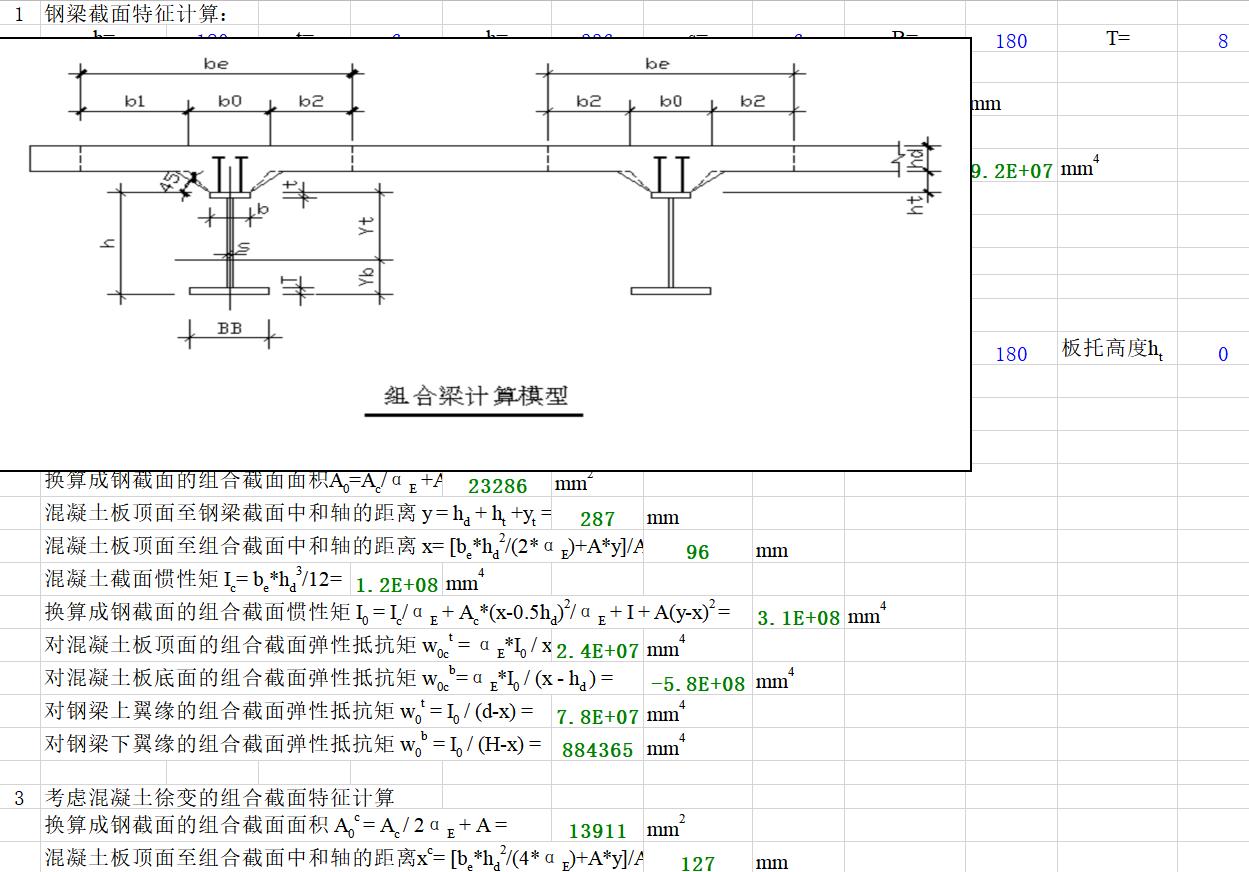The width and height of the screenshot is (1249, 872).
Task: Select the result value 7.8E+07
Action: pos(597,717)
